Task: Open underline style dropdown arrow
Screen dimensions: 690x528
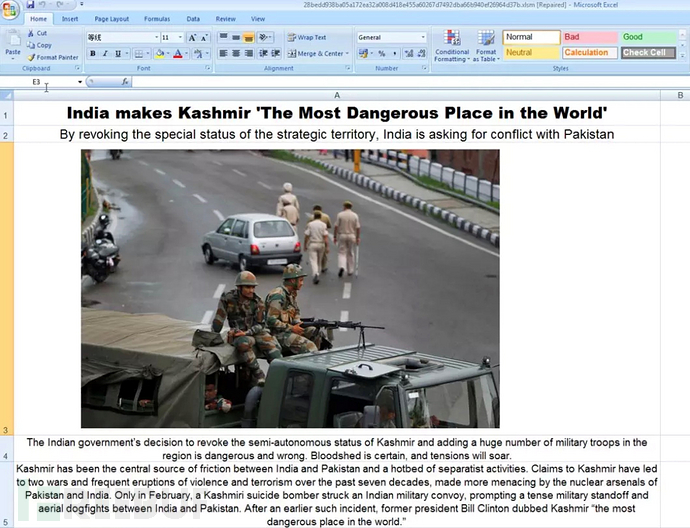Action: point(127,54)
